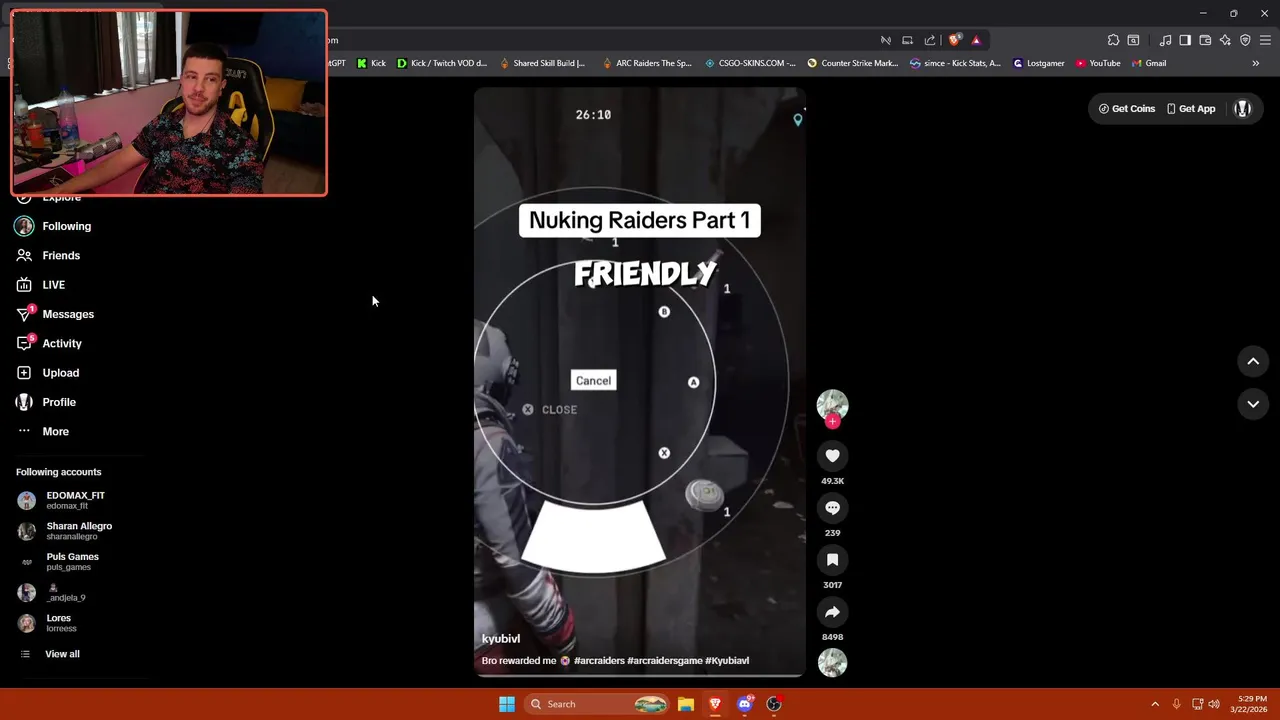Open the Lostgamer bookmark
1280x720 pixels.
(1039, 63)
